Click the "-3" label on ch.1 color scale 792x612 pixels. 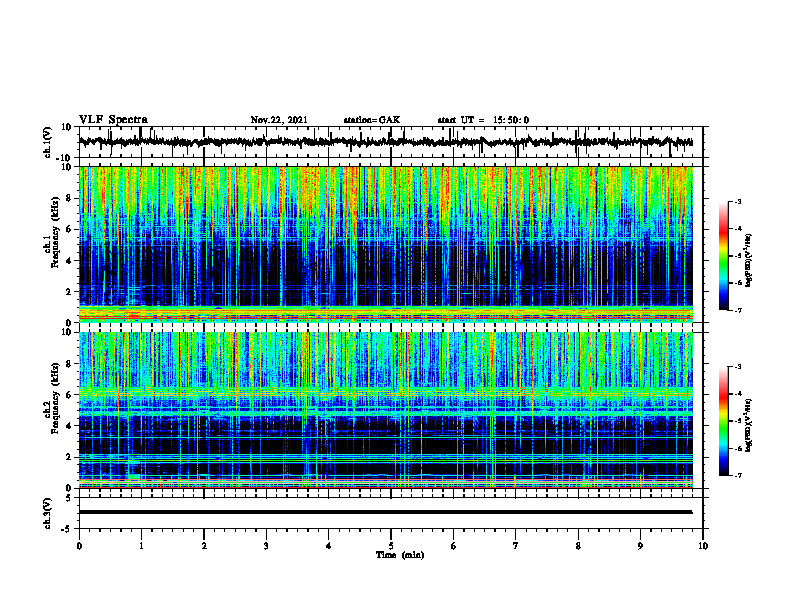coord(737,201)
